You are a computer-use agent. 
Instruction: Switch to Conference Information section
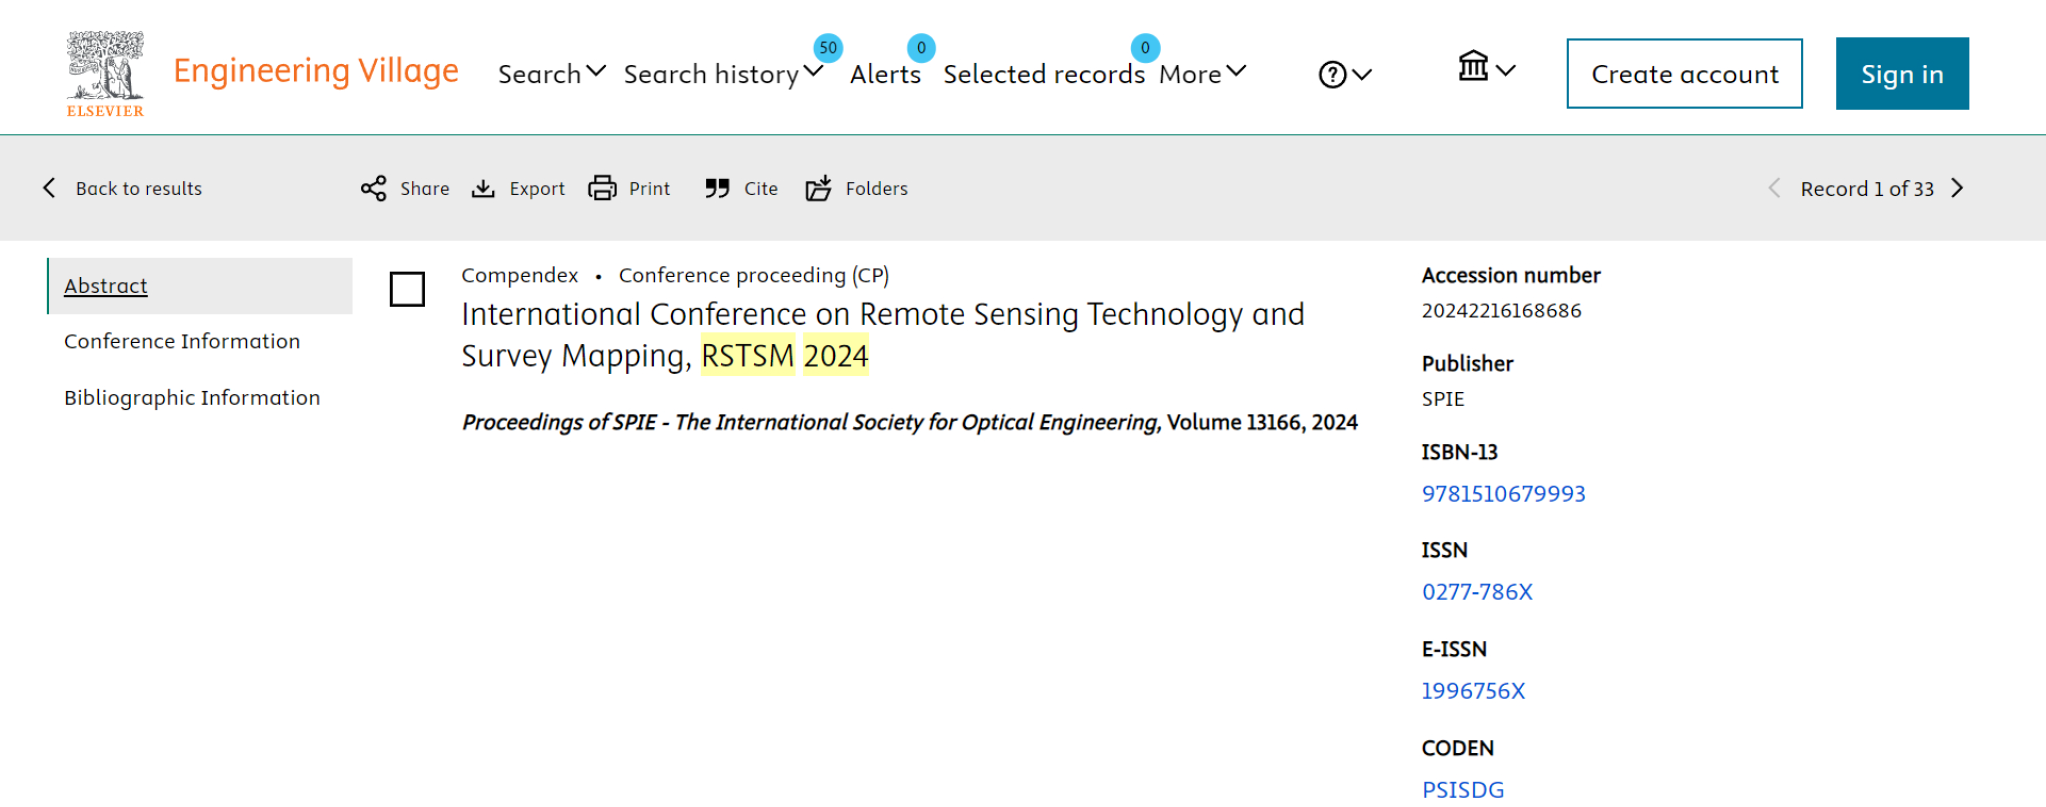coord(182,342)
